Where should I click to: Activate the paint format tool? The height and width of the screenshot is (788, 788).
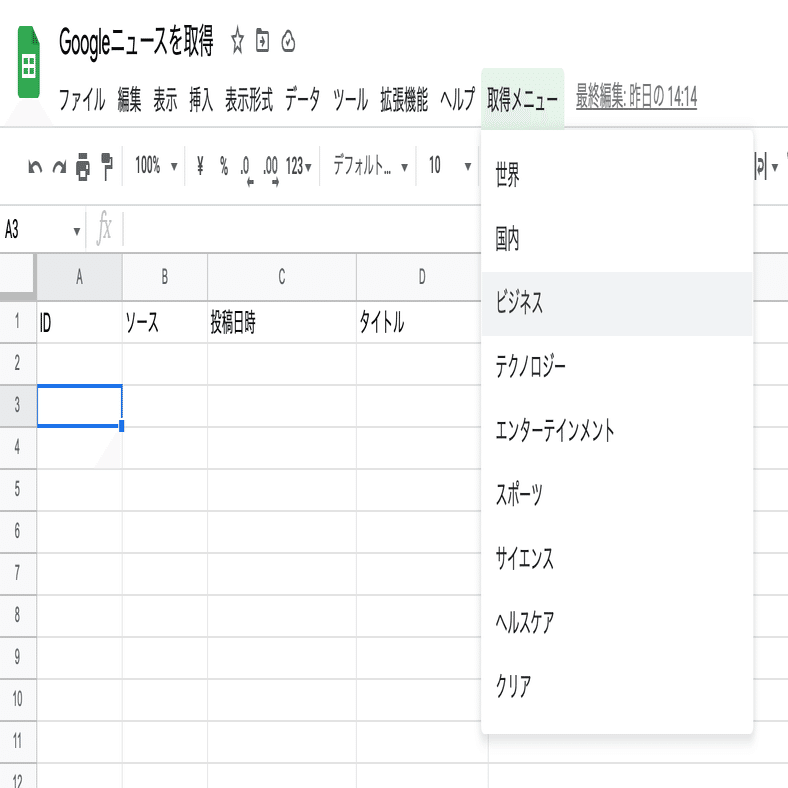click(107, 166)
